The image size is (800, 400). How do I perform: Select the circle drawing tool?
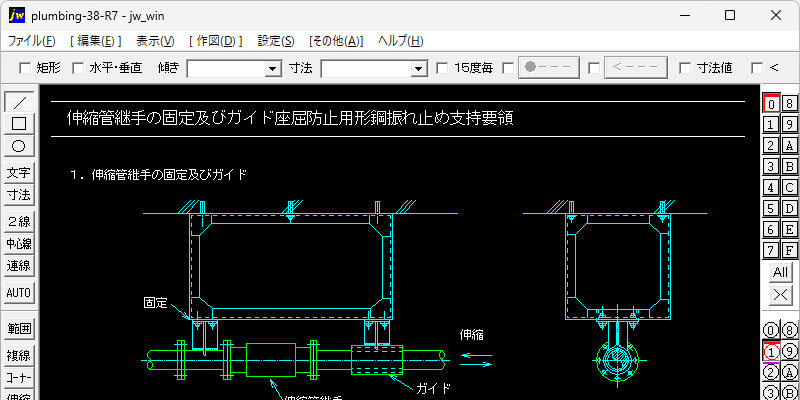(x=19, y=146)
